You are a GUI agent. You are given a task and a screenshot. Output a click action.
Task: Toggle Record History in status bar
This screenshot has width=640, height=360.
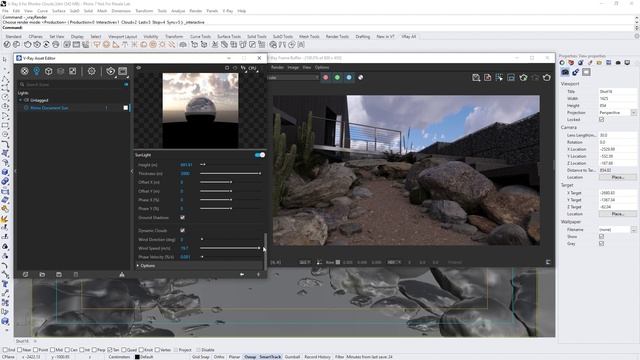point(317,357)
